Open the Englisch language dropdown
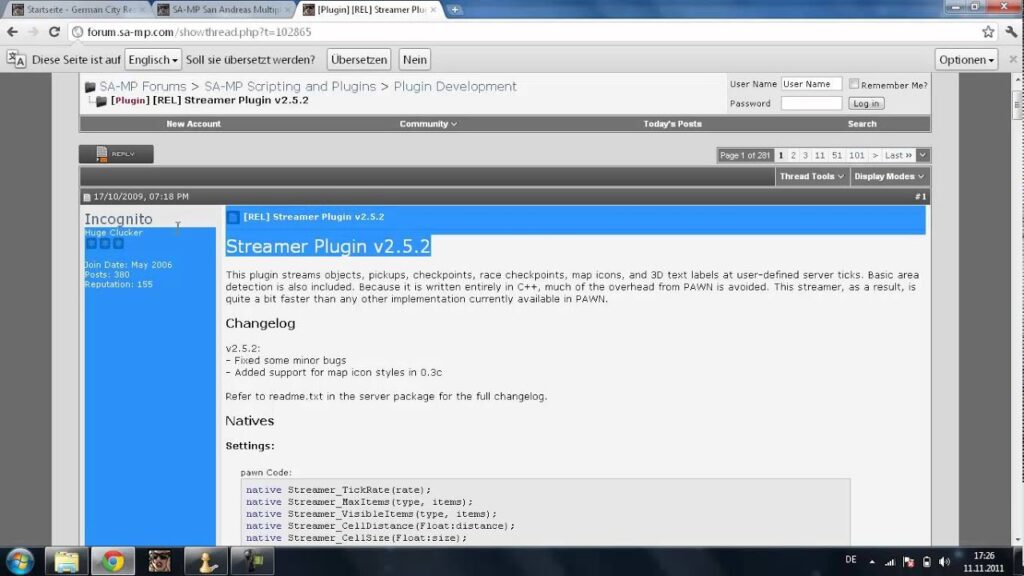 [x=153, y=59]
